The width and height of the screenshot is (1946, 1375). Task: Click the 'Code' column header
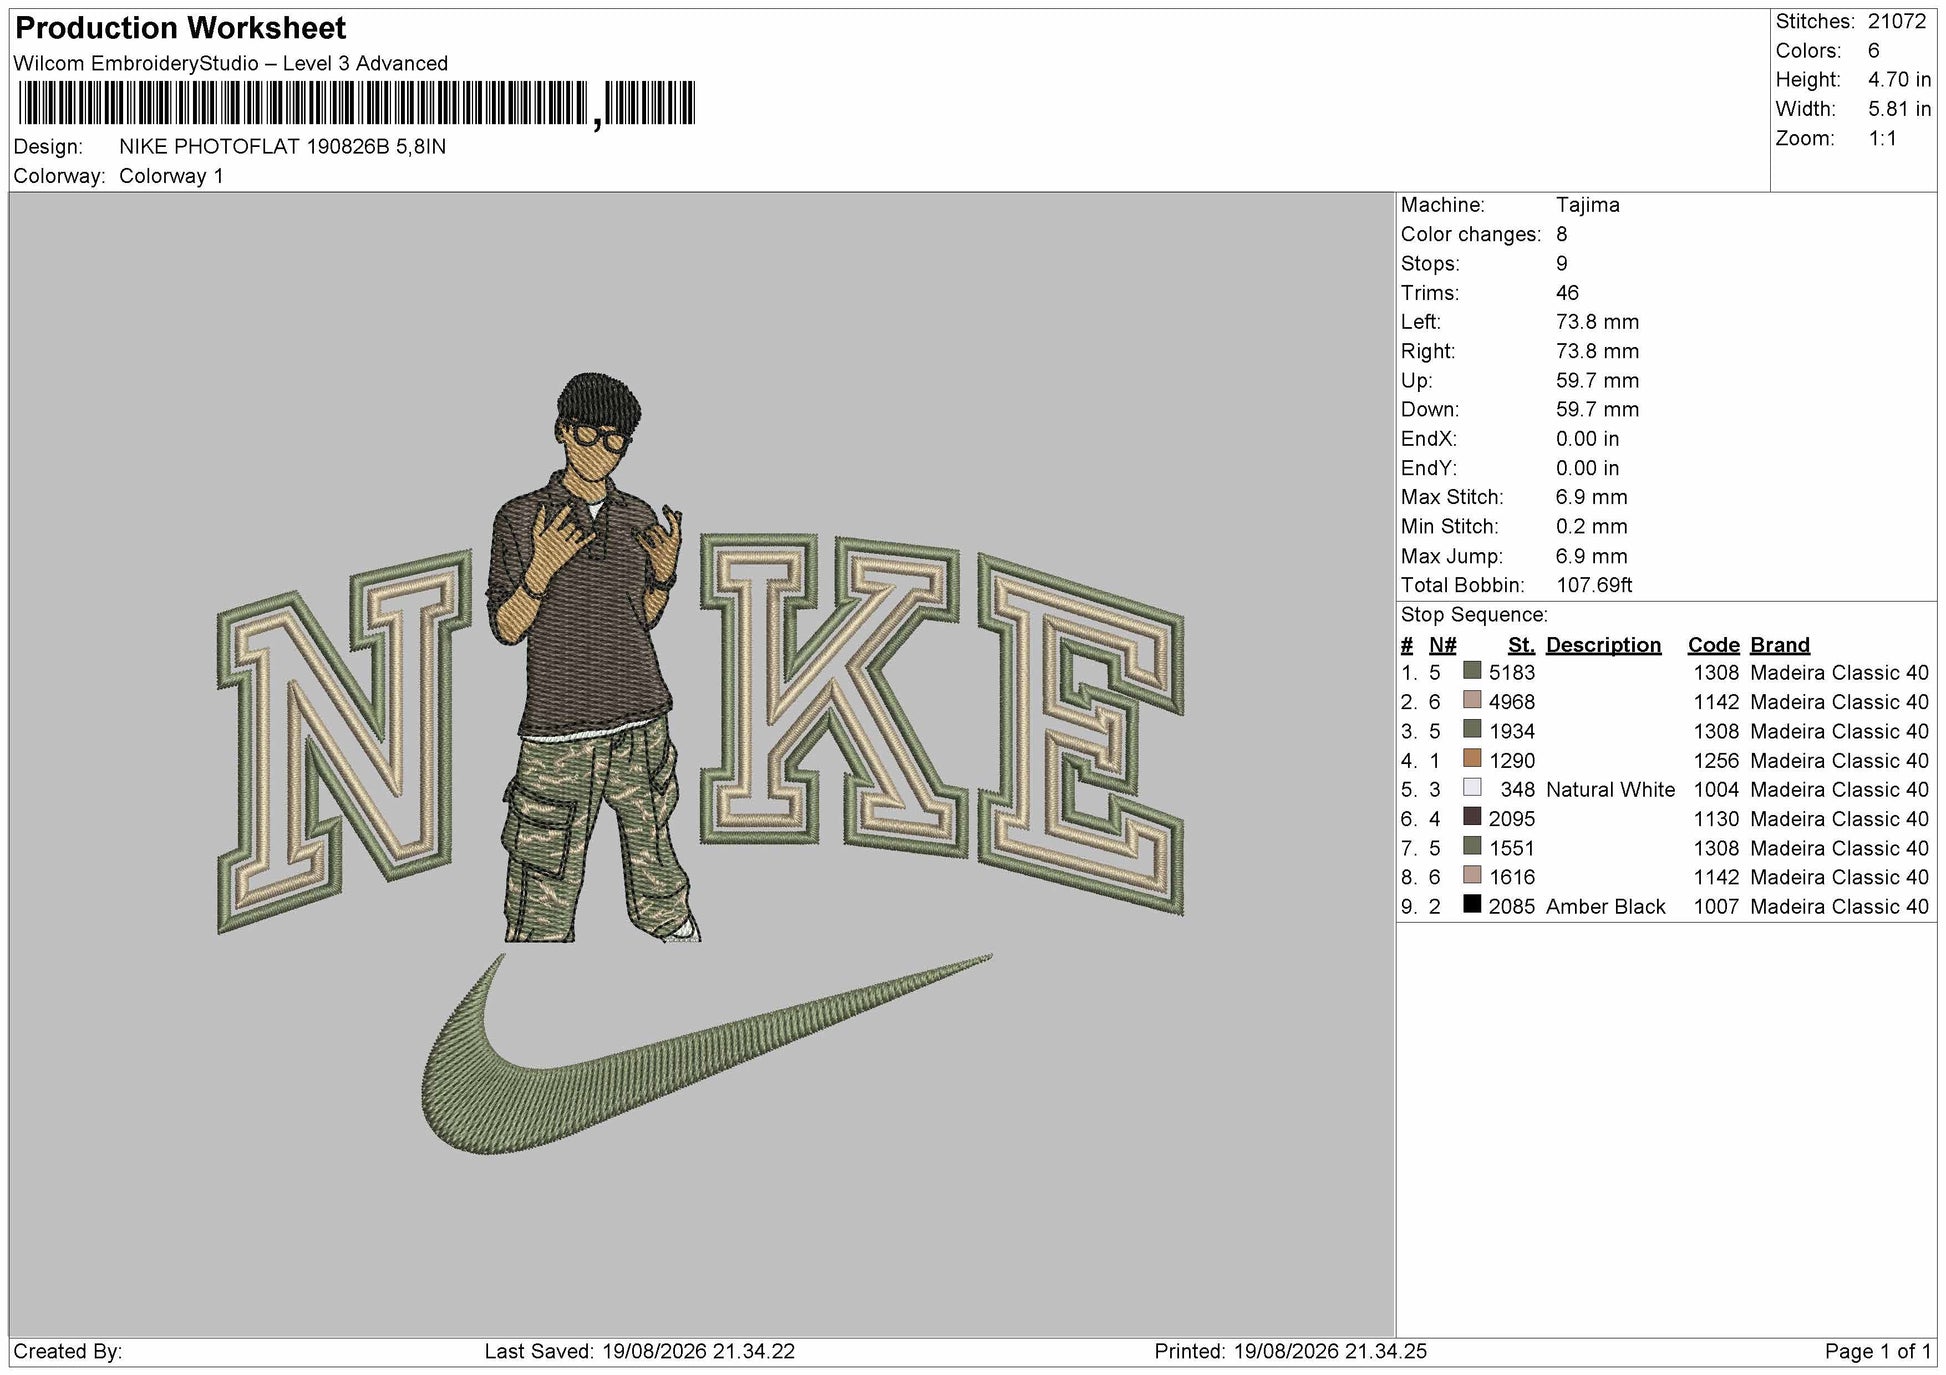[x=1714, y=645]
